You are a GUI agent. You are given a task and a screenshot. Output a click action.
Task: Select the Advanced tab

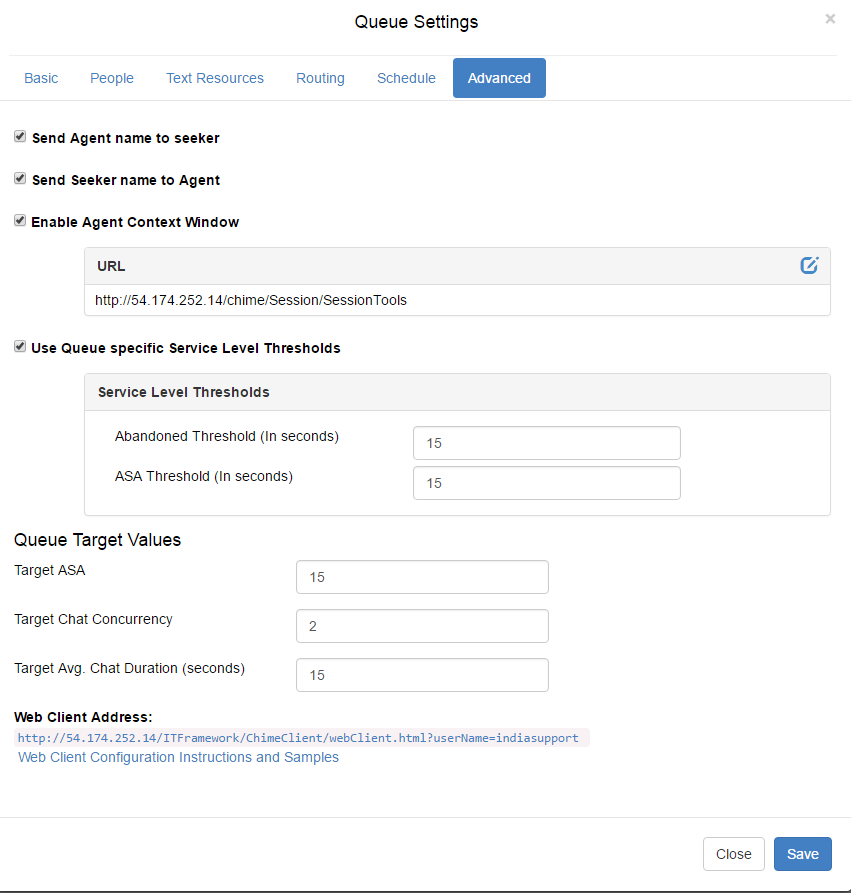[499, 78]
